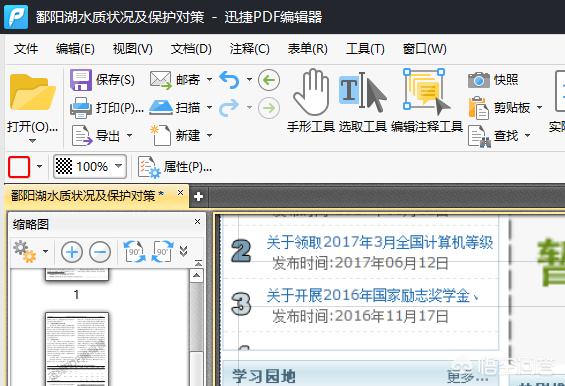Click the 更多 link beside 学习园地
This screenshot has height=386, width=565.
point(467,376)
